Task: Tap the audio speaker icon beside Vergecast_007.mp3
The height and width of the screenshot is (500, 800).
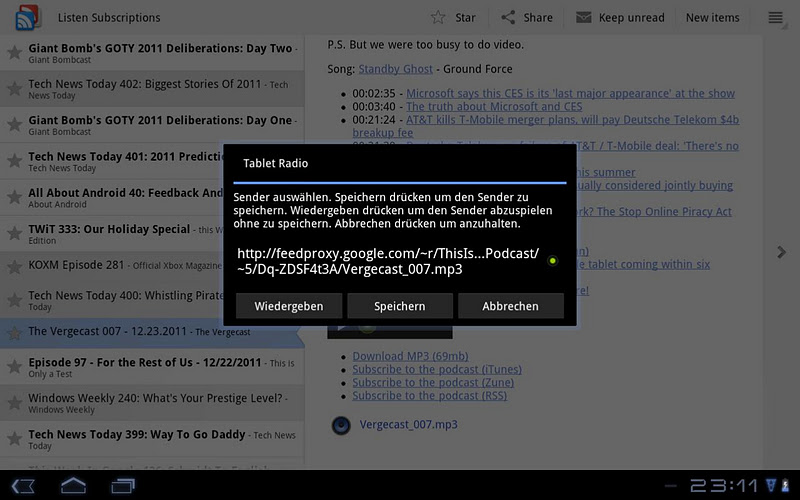Action: [x=341, y=425]
